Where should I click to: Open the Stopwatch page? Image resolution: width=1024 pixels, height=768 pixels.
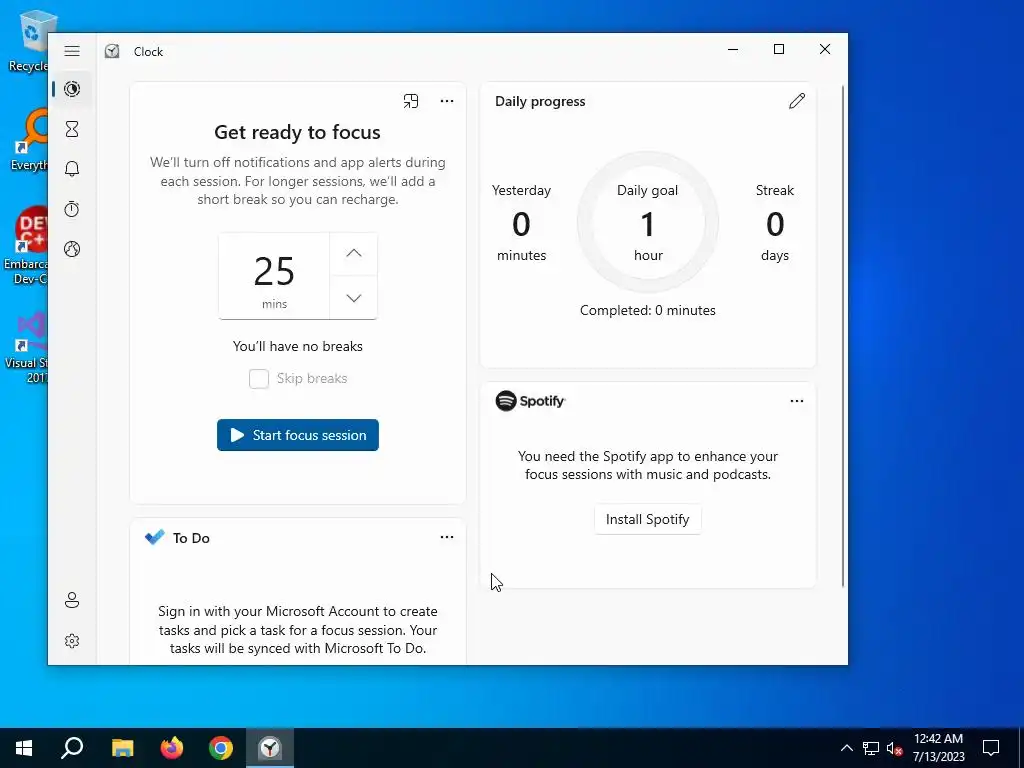(72, 209)
